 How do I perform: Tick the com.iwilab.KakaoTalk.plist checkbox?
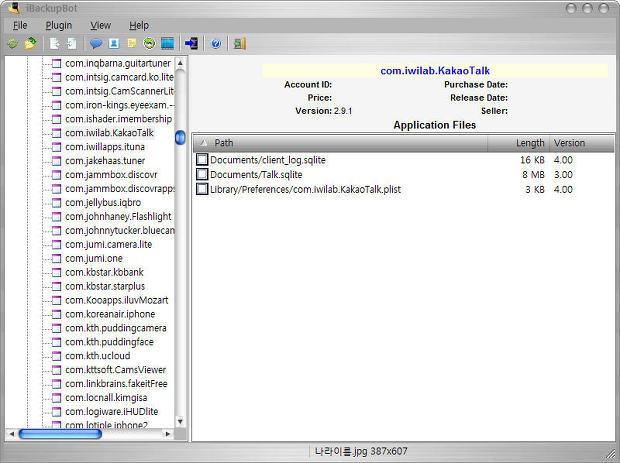tap(202, 189)
